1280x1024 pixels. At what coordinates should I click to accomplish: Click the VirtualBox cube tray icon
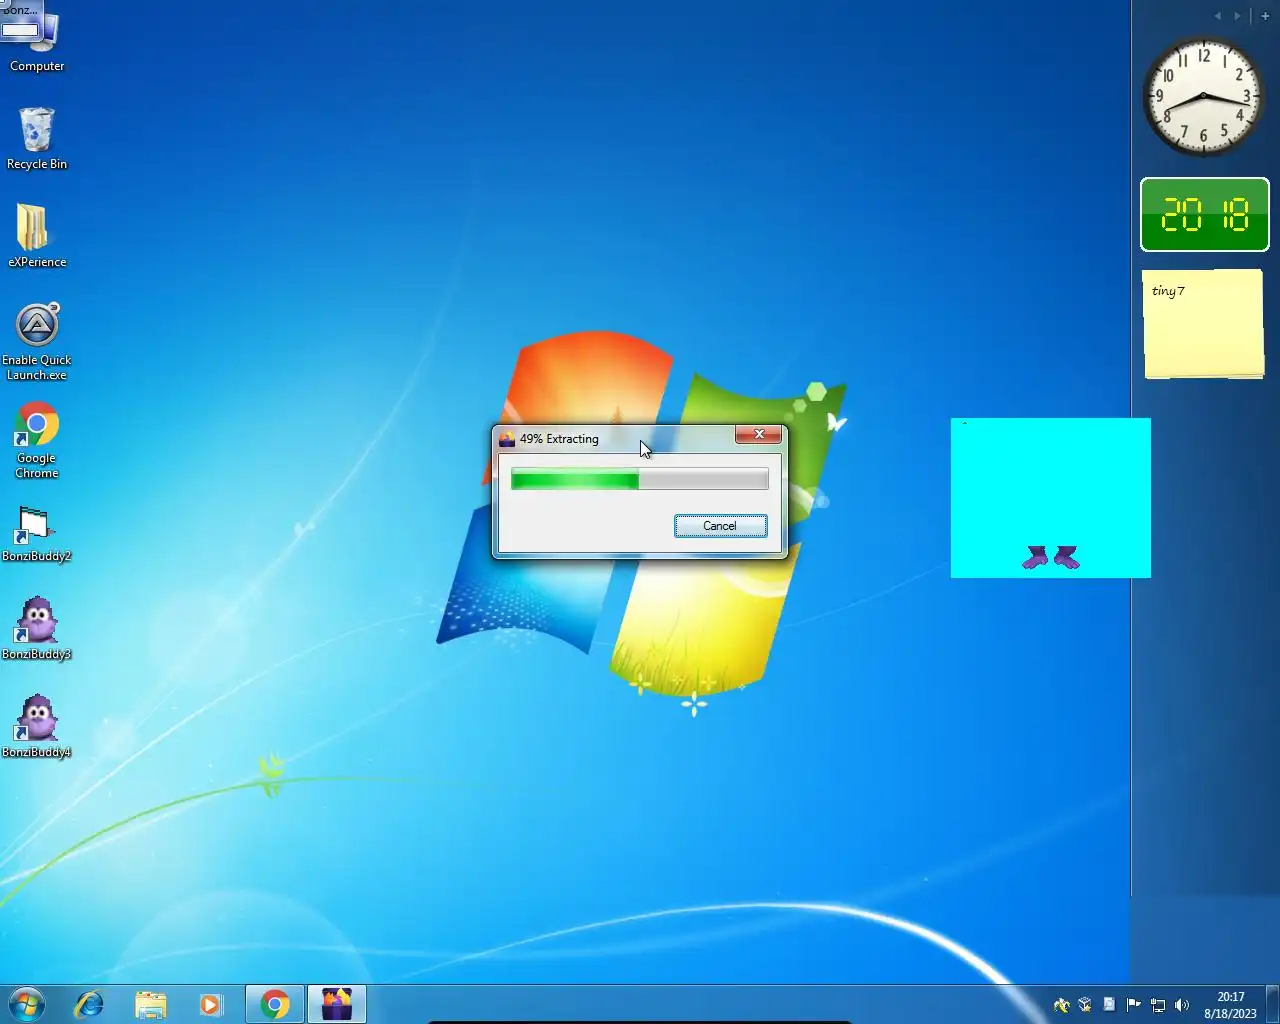[1085, 1005]
